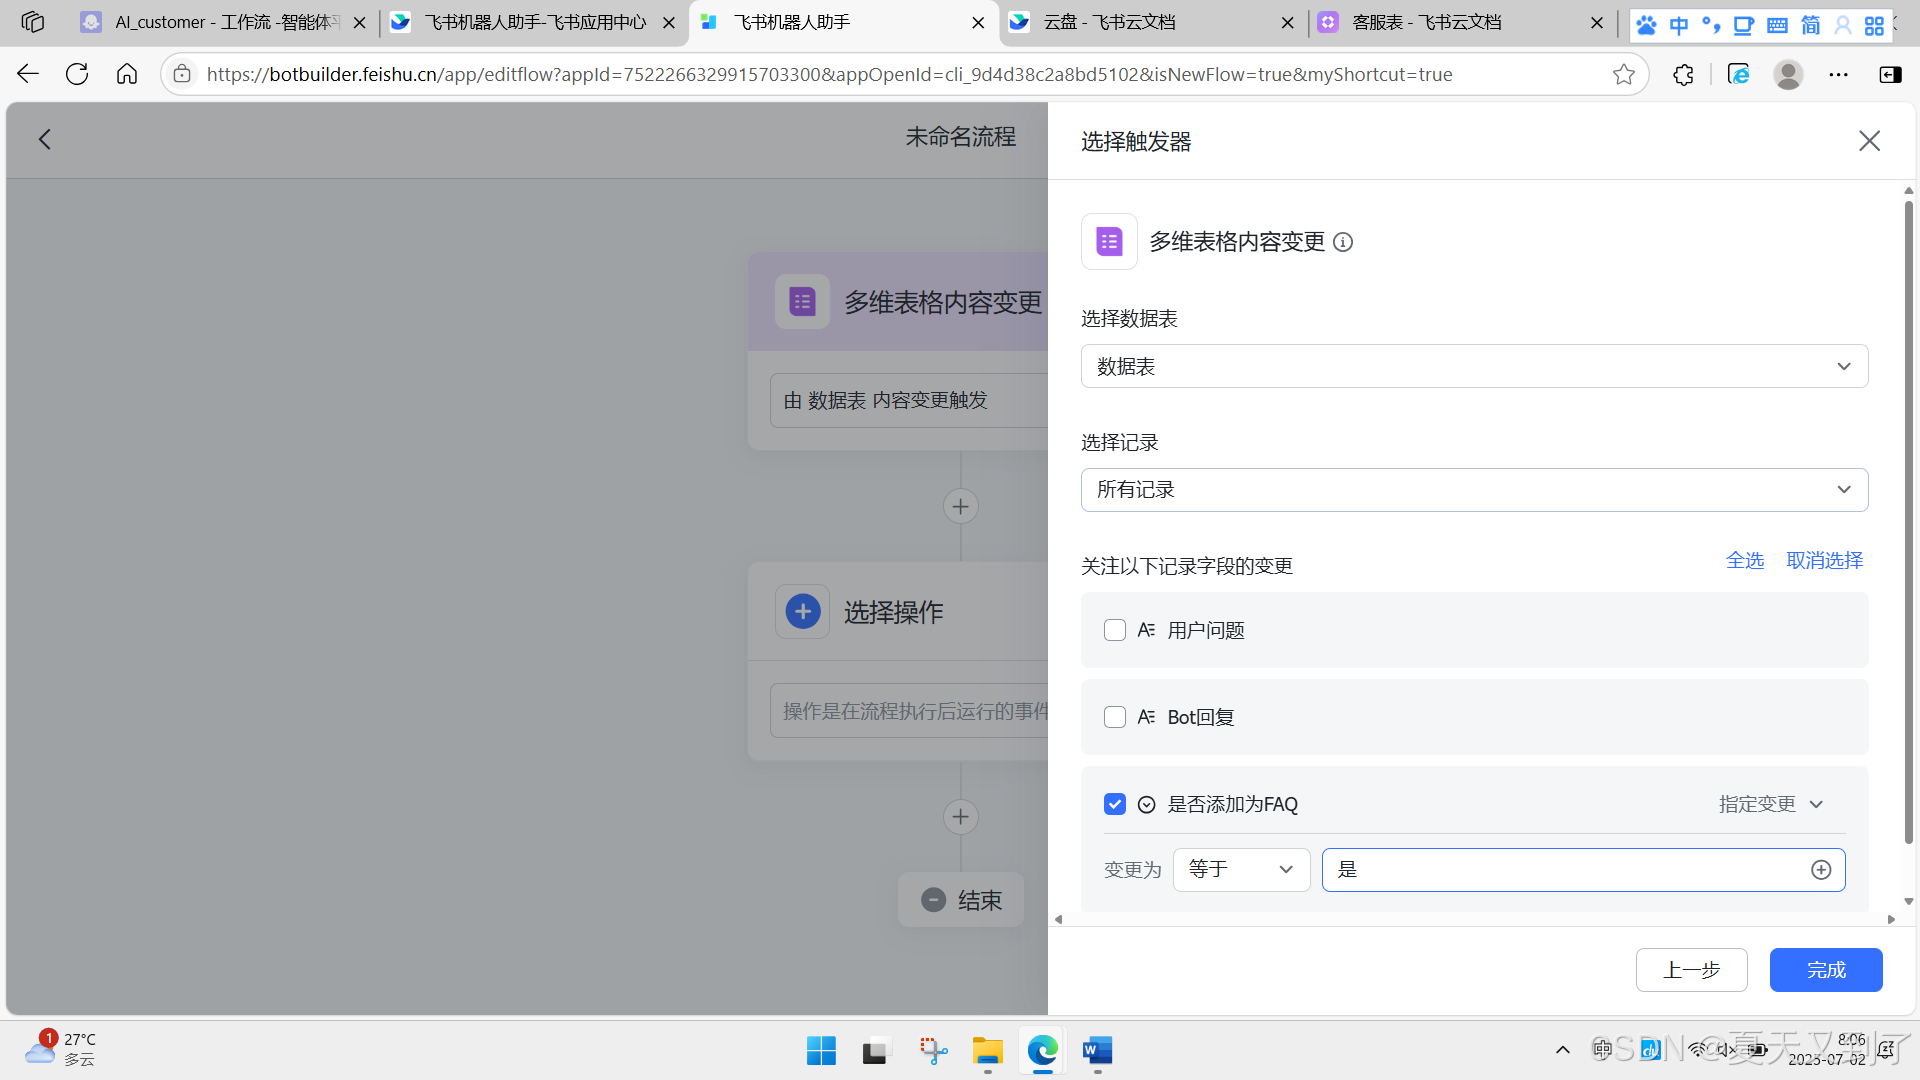This screenshot has height=1080, width=1920.
Task: Open the 选择数据表 dropdown
Action: 1474,366
